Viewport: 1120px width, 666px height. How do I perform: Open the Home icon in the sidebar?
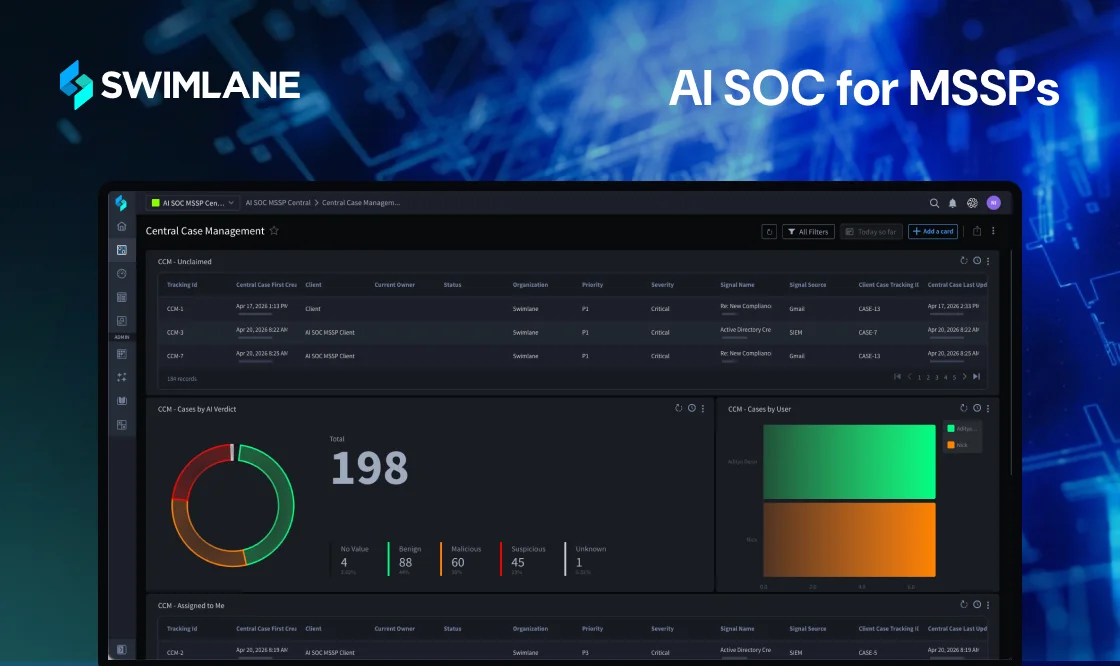pos(121,227)
